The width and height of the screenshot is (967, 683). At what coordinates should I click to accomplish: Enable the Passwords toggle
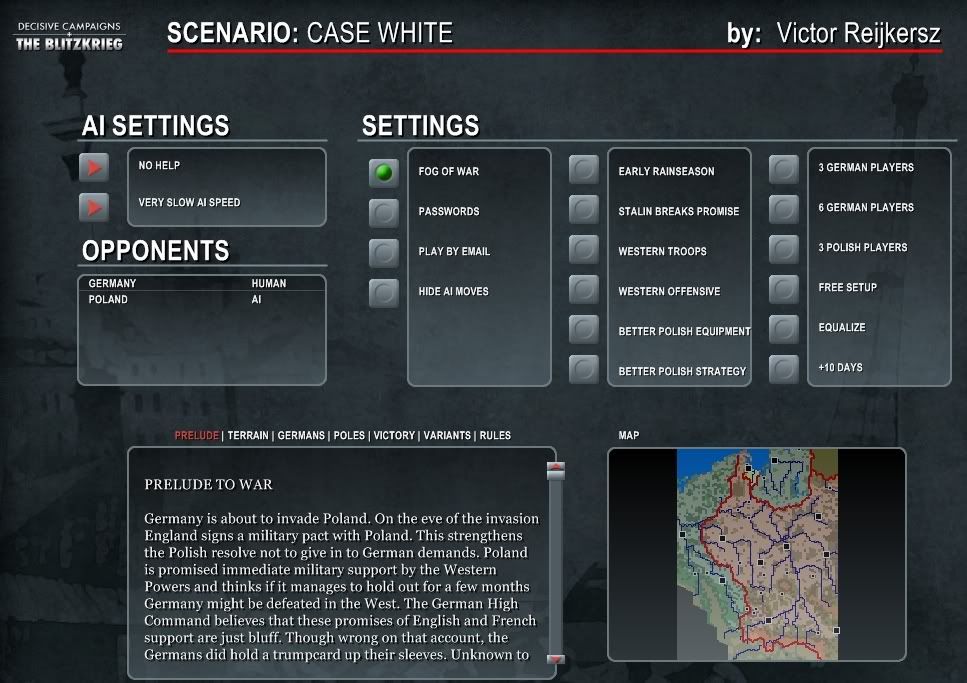(x=384, y=213)
